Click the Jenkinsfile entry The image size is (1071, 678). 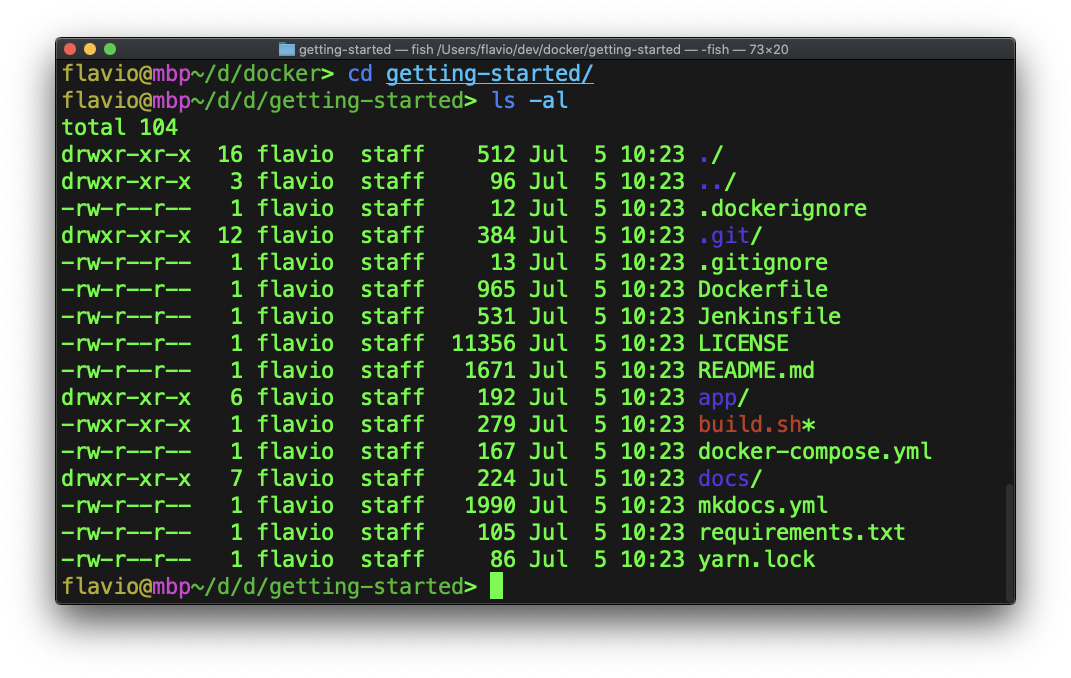click(x=768, y=317)
